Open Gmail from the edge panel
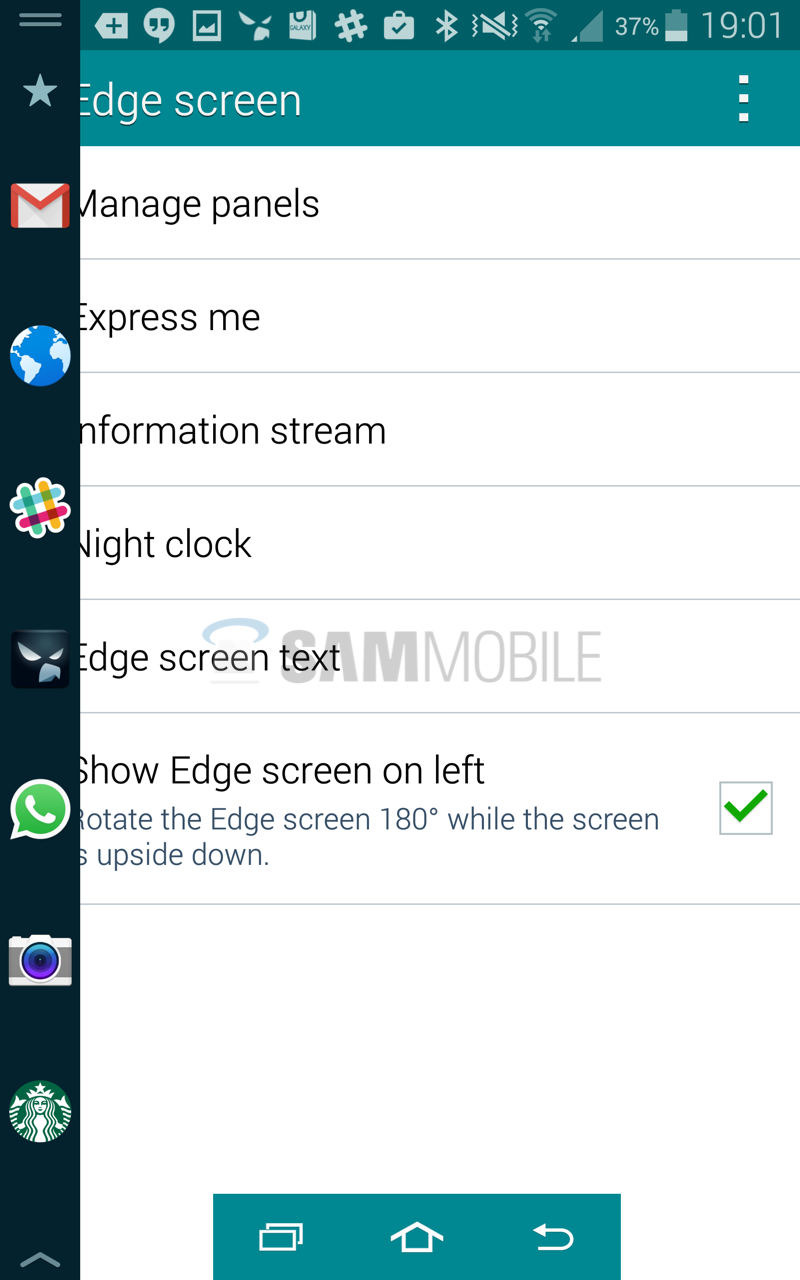The width and height of the screenshot is (800, 1280). click(x=40, y=206)
